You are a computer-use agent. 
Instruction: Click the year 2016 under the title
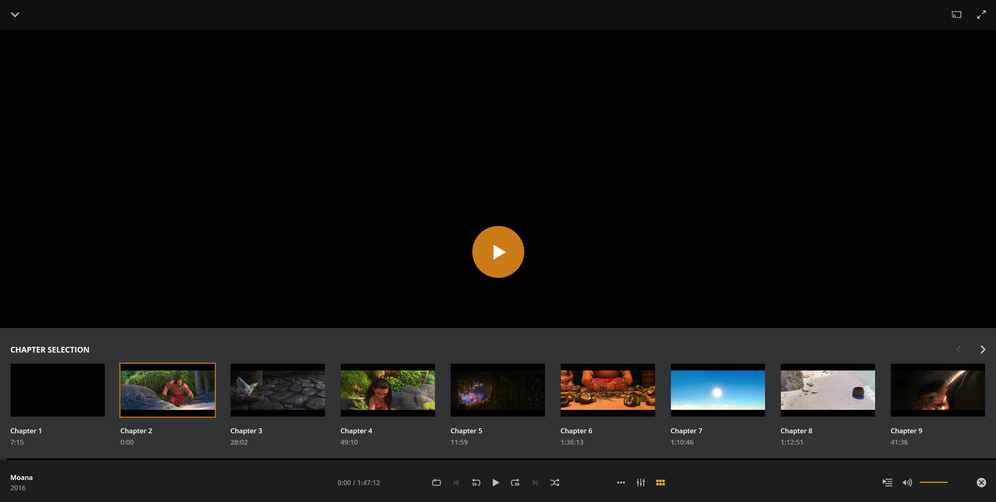[x=18, y=488]
